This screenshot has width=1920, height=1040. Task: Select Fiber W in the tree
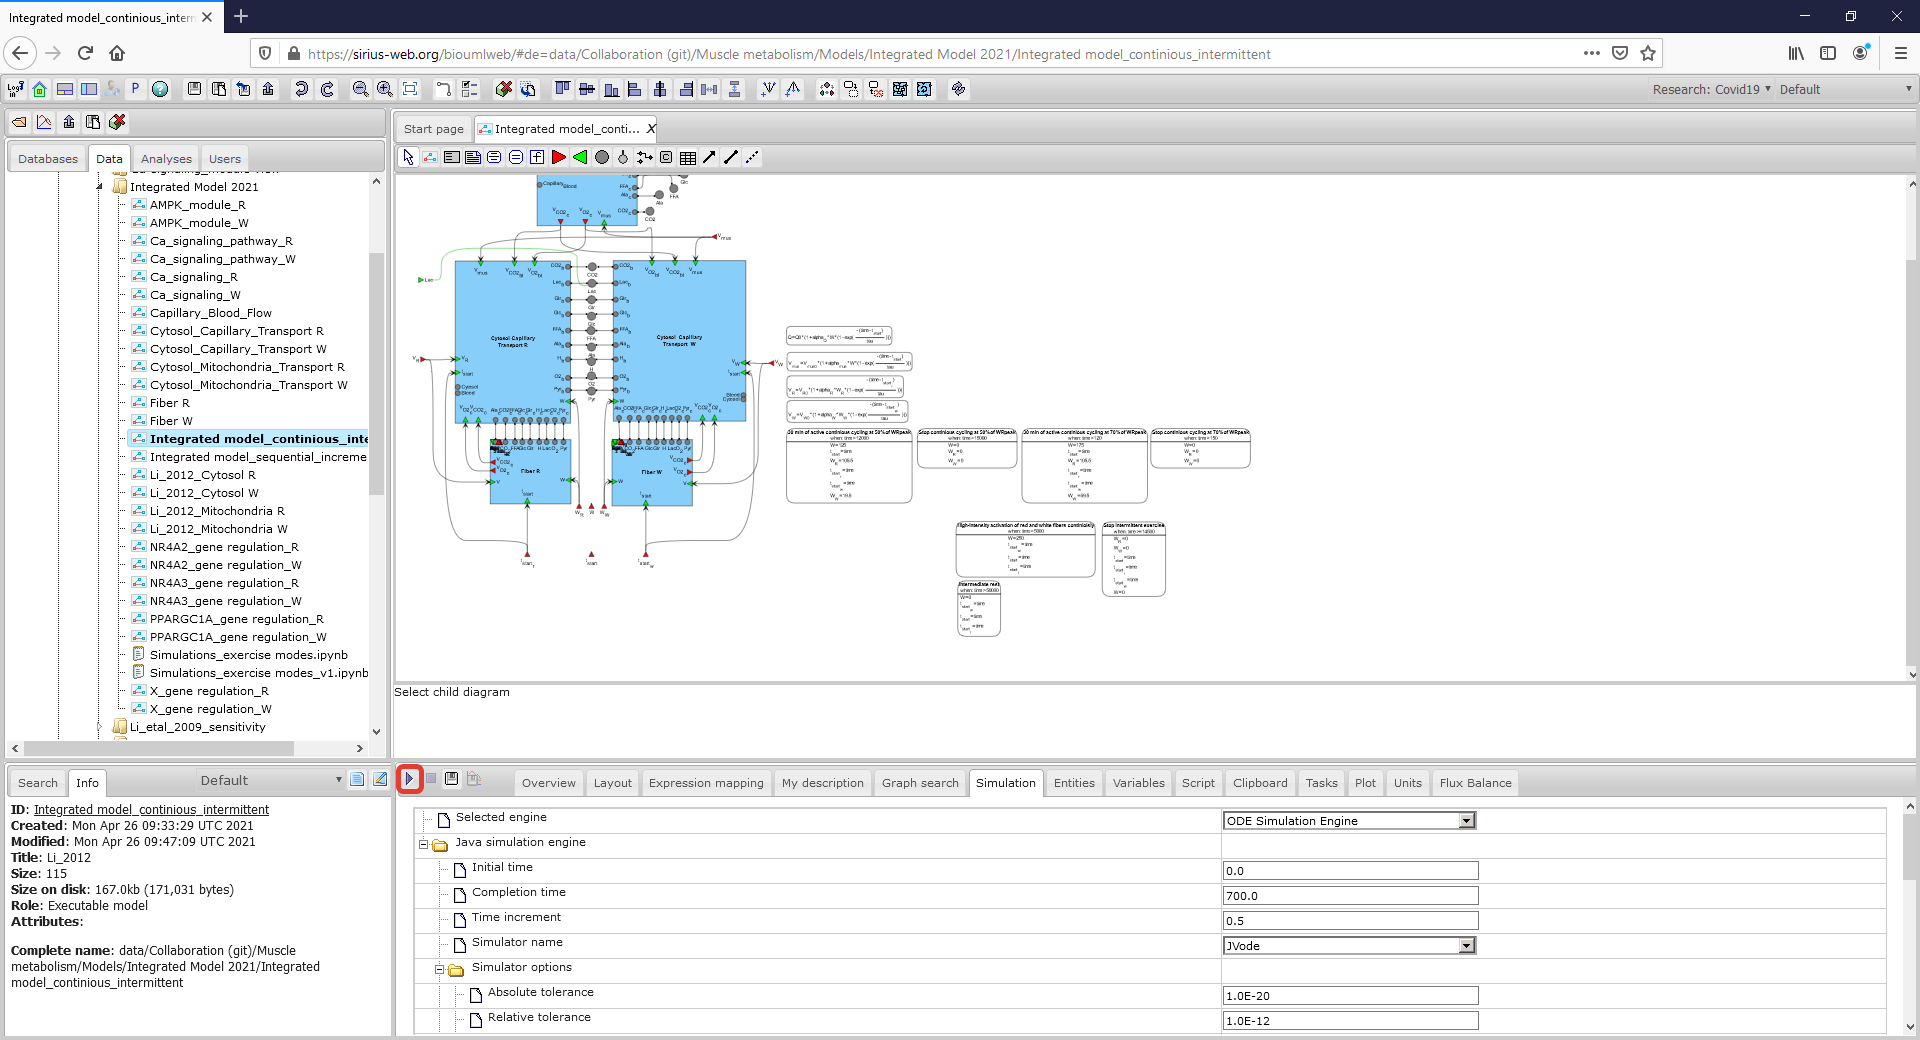click(171, 421)
